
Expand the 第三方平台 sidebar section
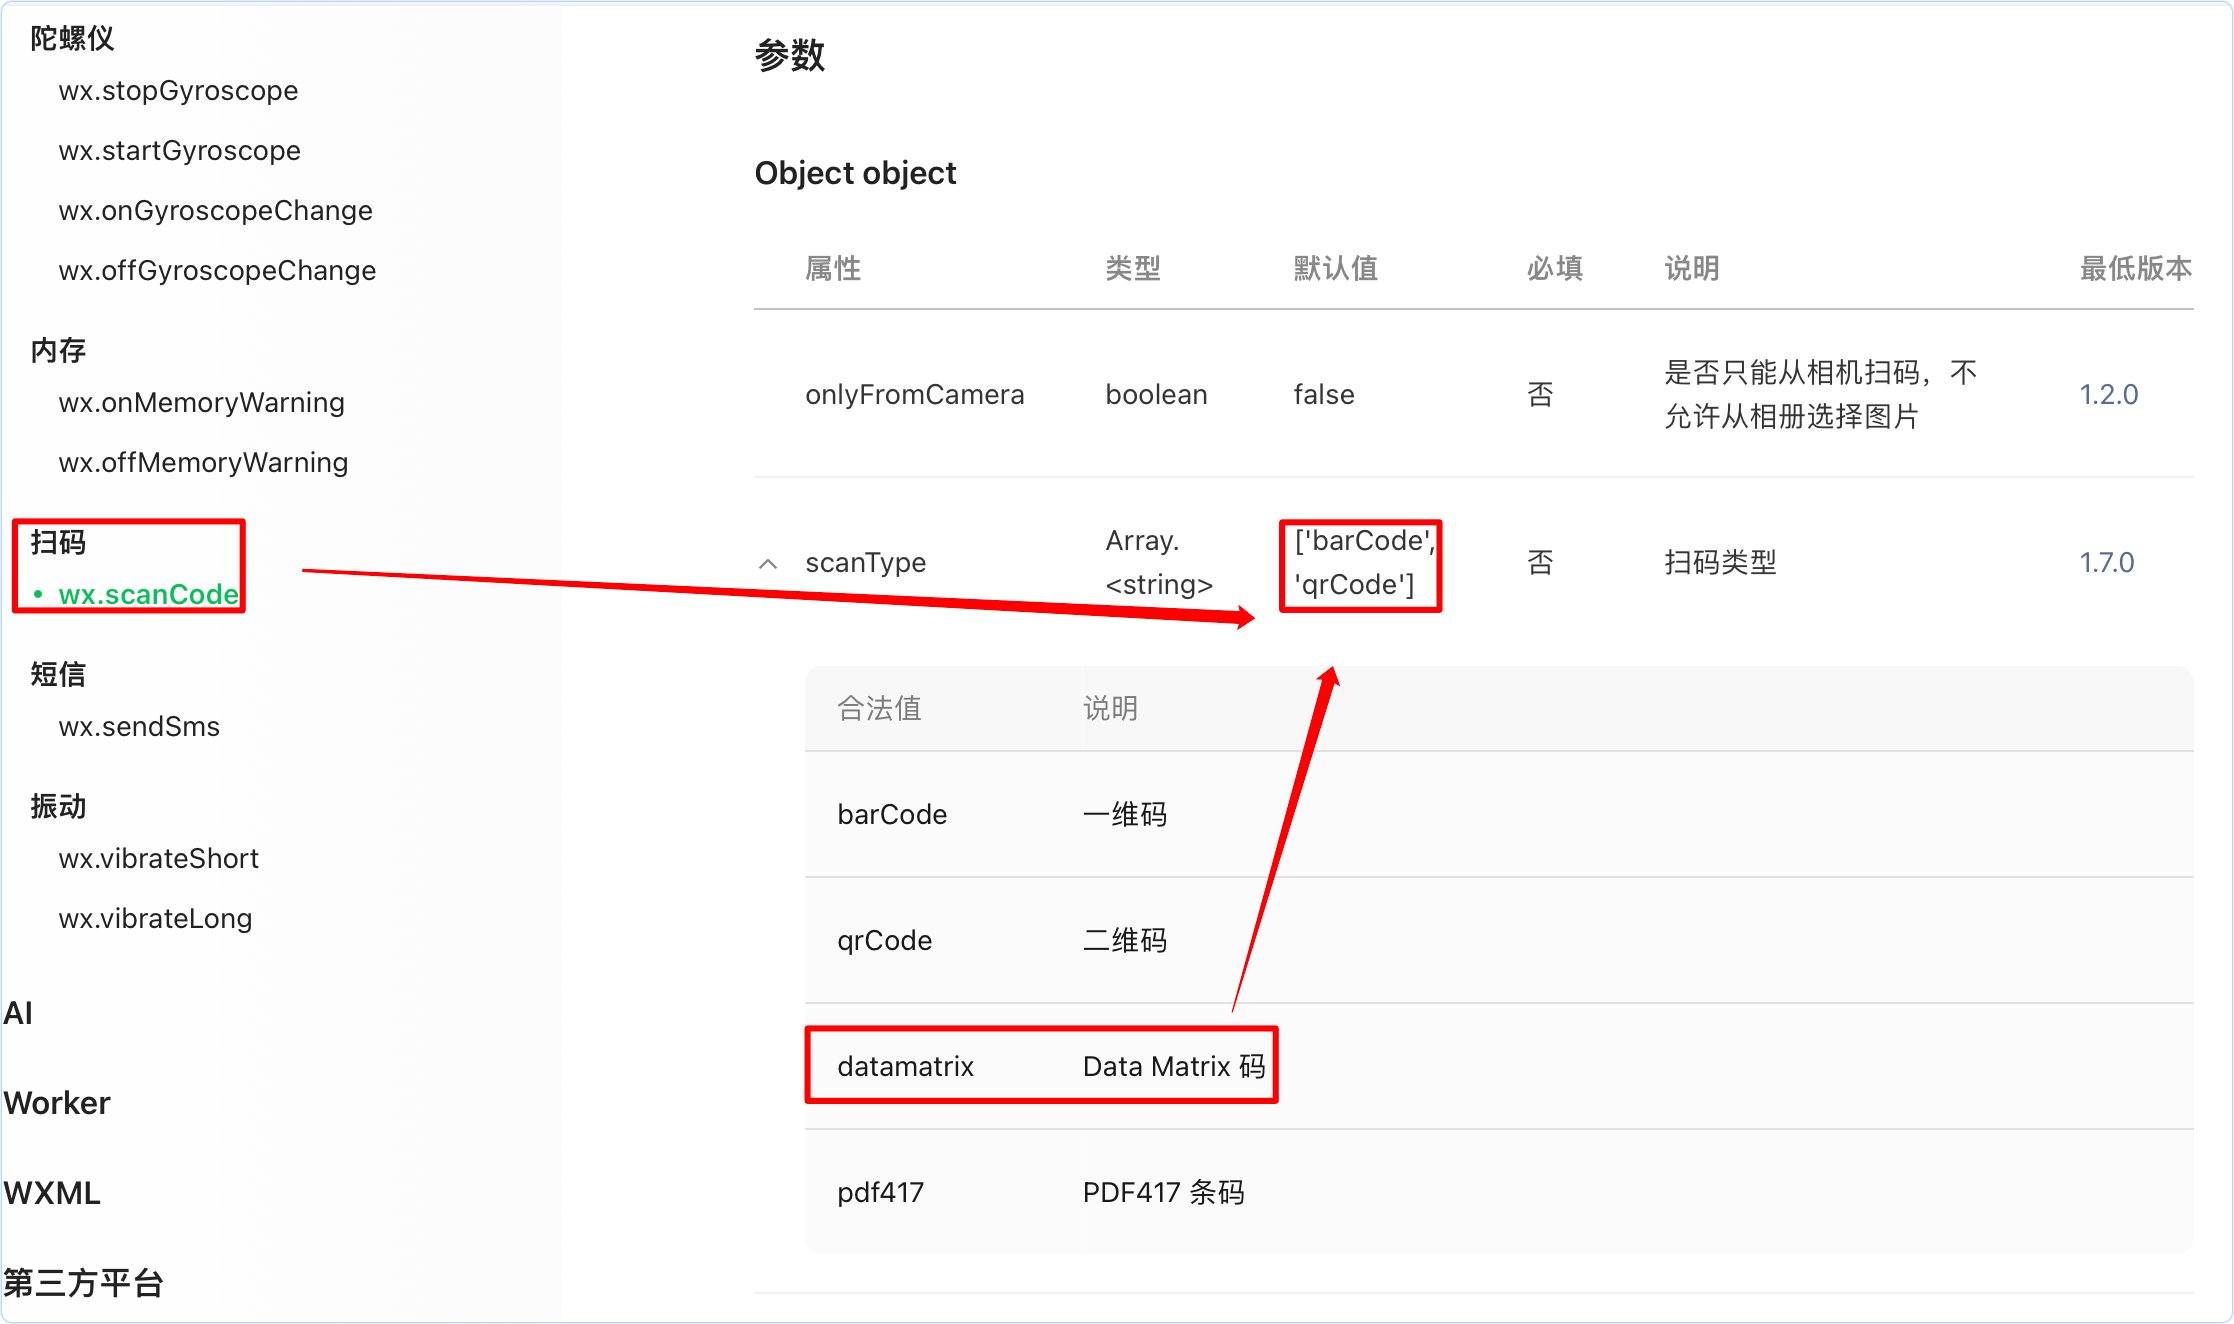point(83,1283)
